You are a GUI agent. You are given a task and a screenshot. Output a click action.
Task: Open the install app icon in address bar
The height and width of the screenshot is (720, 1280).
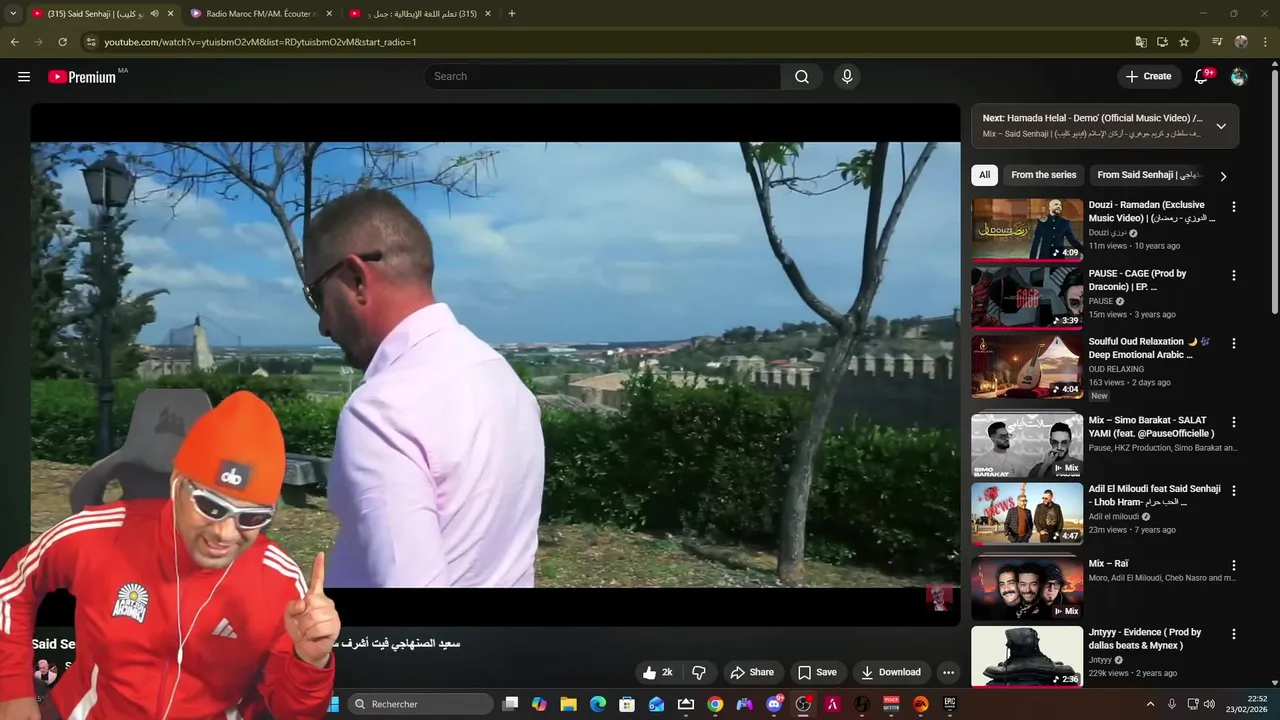coord(1162,42)
